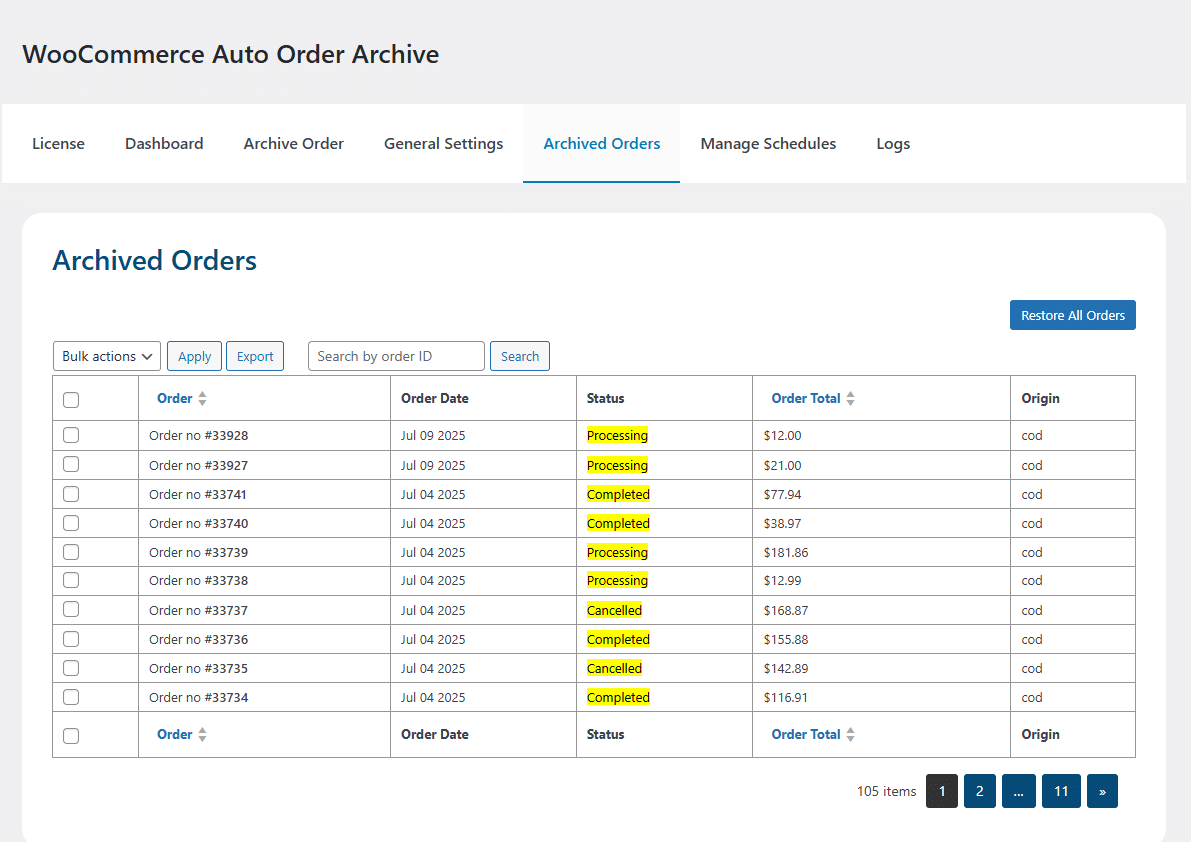The image size is (1191, 842).
Task: Click the text Order no #33737
Action: 198,610
